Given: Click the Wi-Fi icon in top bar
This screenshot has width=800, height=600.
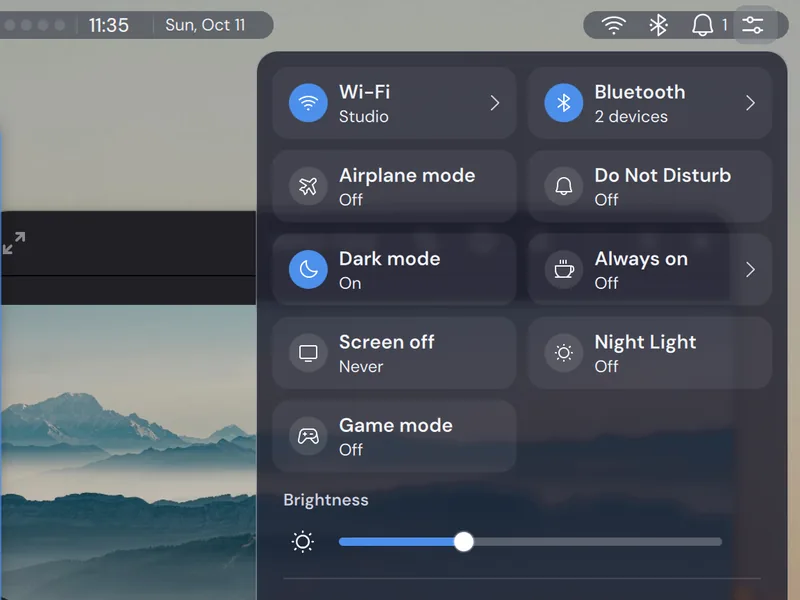Looking at the screenshot, I should (613, 25).
